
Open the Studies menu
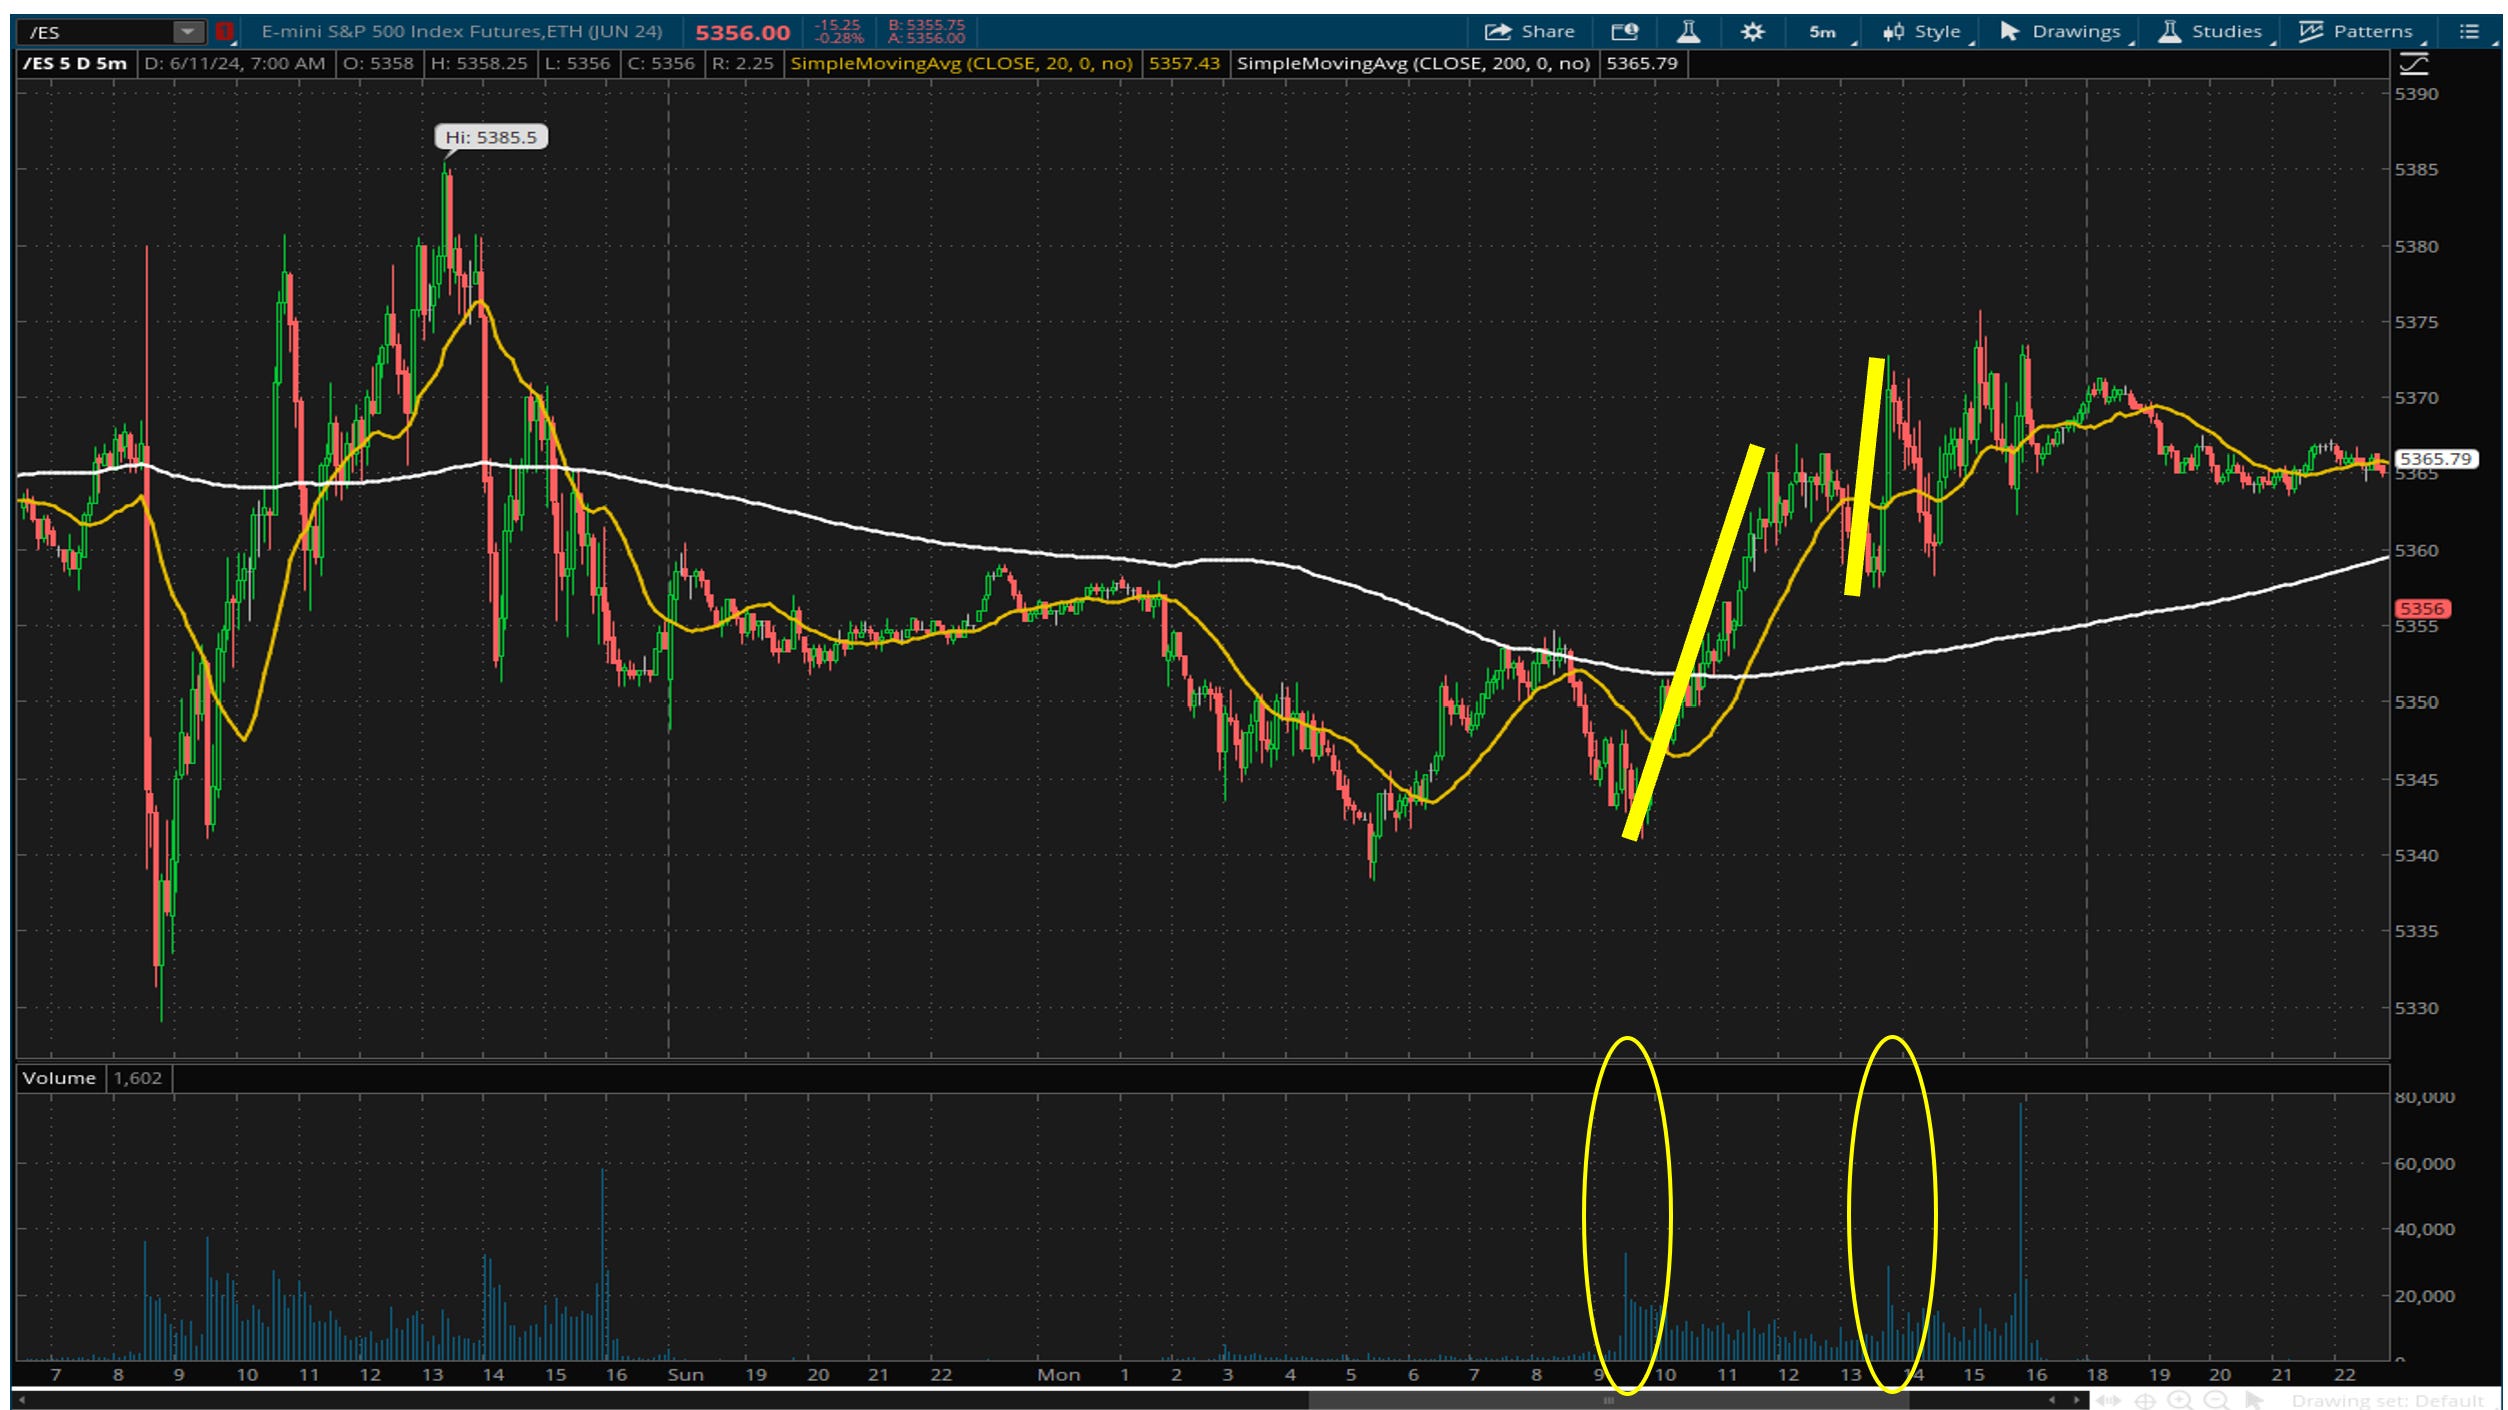(x=2211, y=32)
